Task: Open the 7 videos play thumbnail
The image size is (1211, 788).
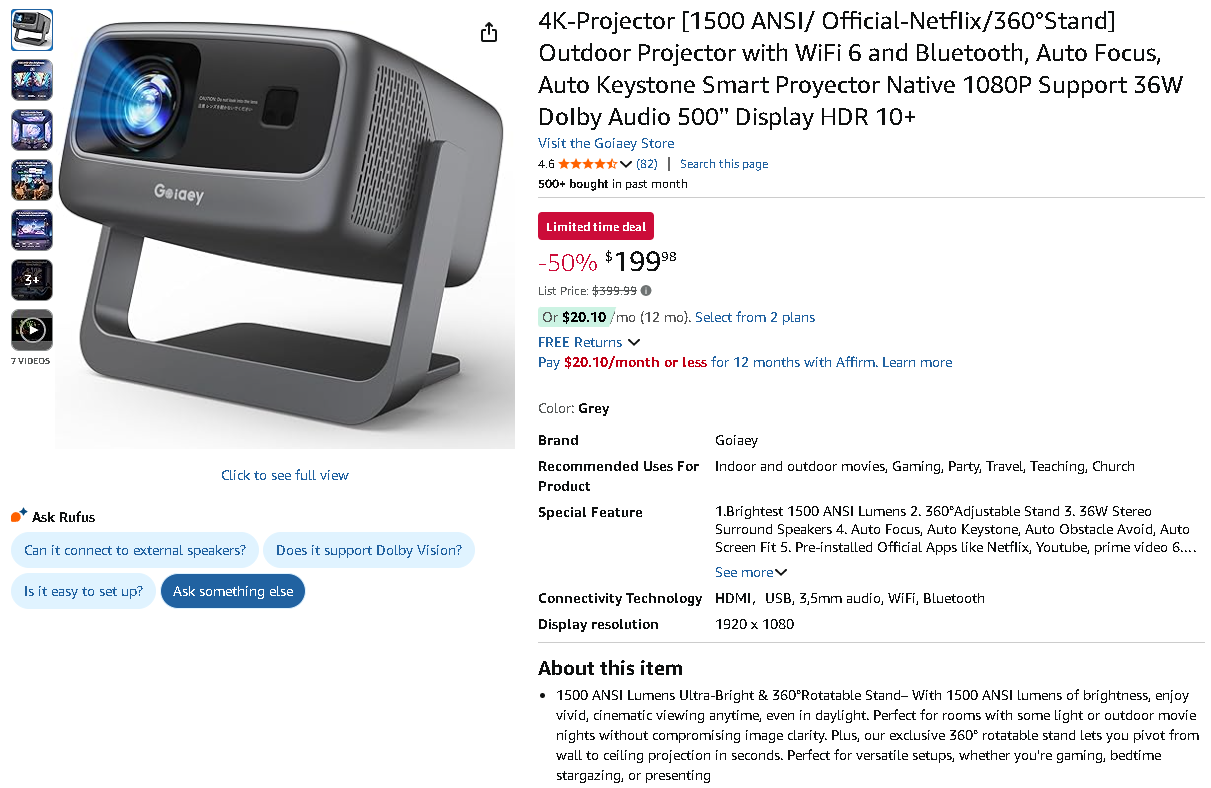Action: [32, 330]
